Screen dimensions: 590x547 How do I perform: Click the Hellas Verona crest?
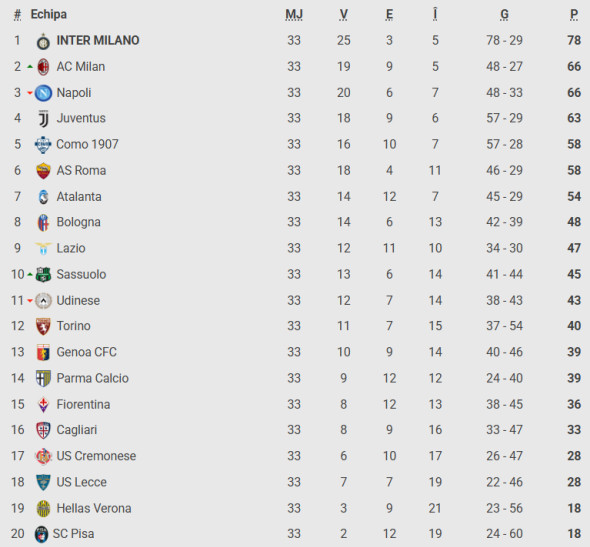point(43,509)
